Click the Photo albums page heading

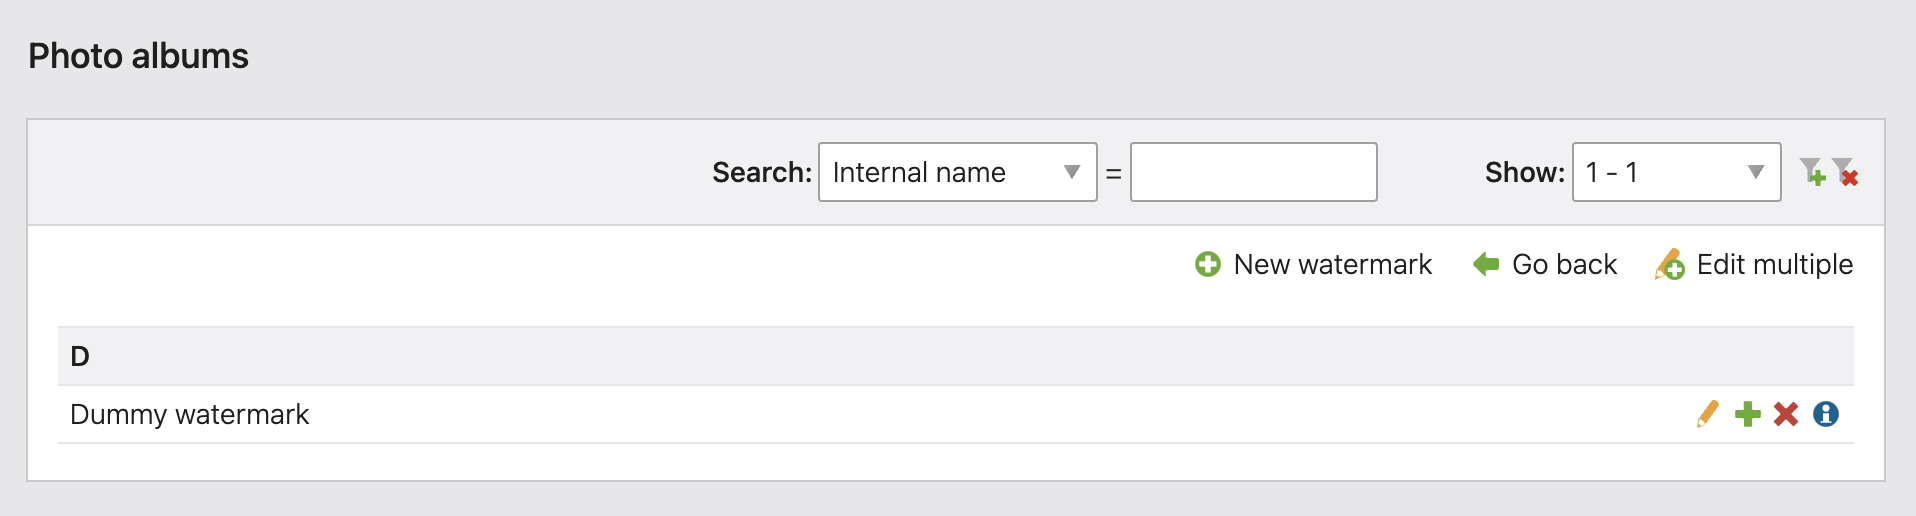(138, 56)
